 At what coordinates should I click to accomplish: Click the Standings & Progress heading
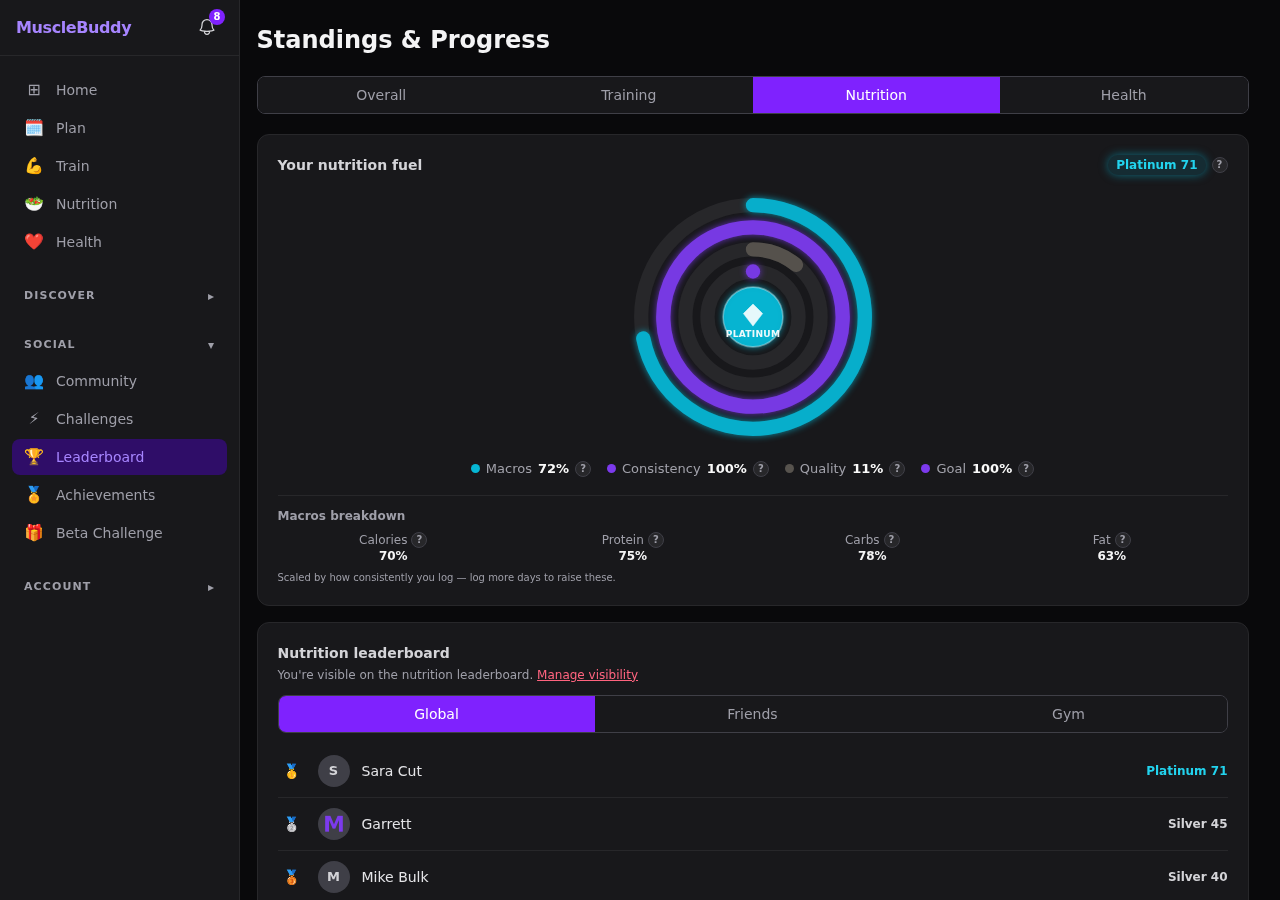pyautogui.click(x=403, y=40)
